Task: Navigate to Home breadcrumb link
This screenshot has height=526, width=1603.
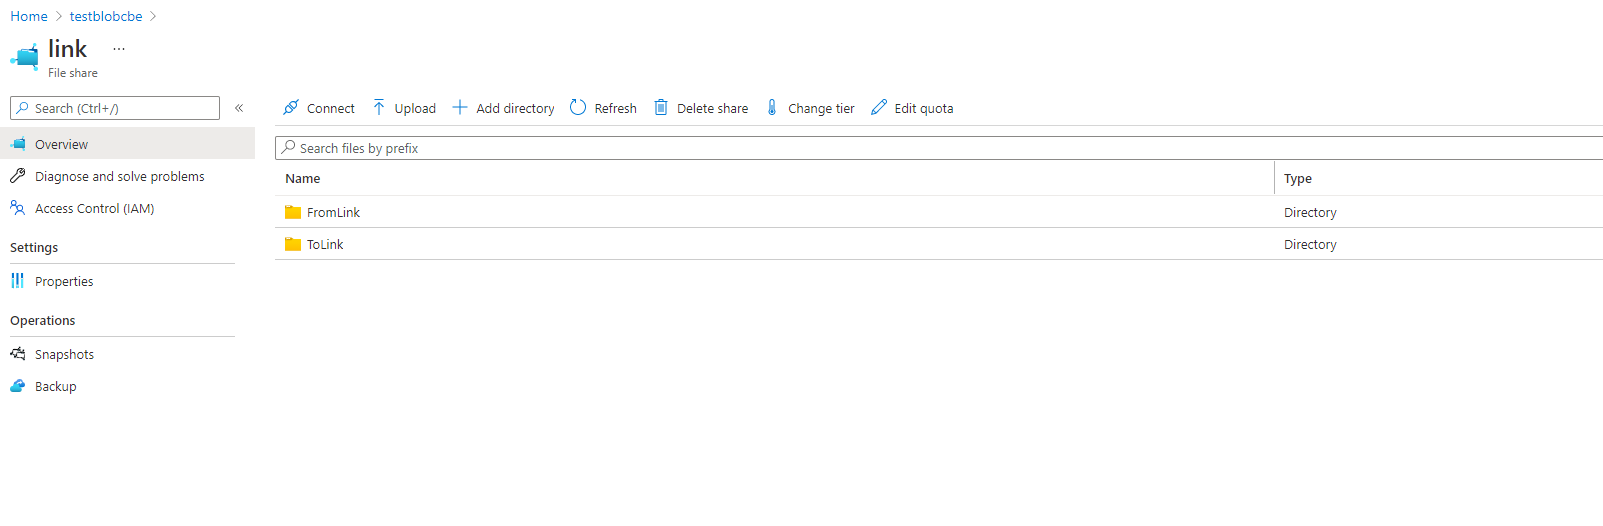Action: pos(29,16)
